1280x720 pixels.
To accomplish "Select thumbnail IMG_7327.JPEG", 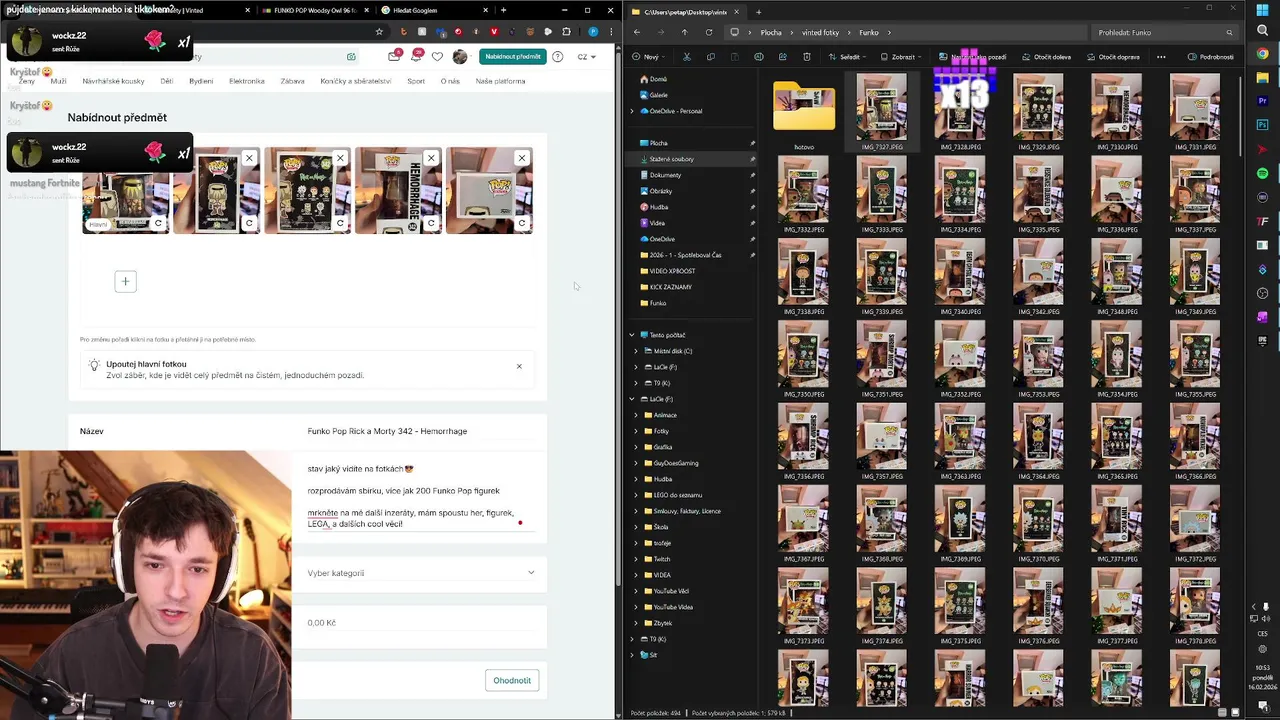I will coord(882,113).
